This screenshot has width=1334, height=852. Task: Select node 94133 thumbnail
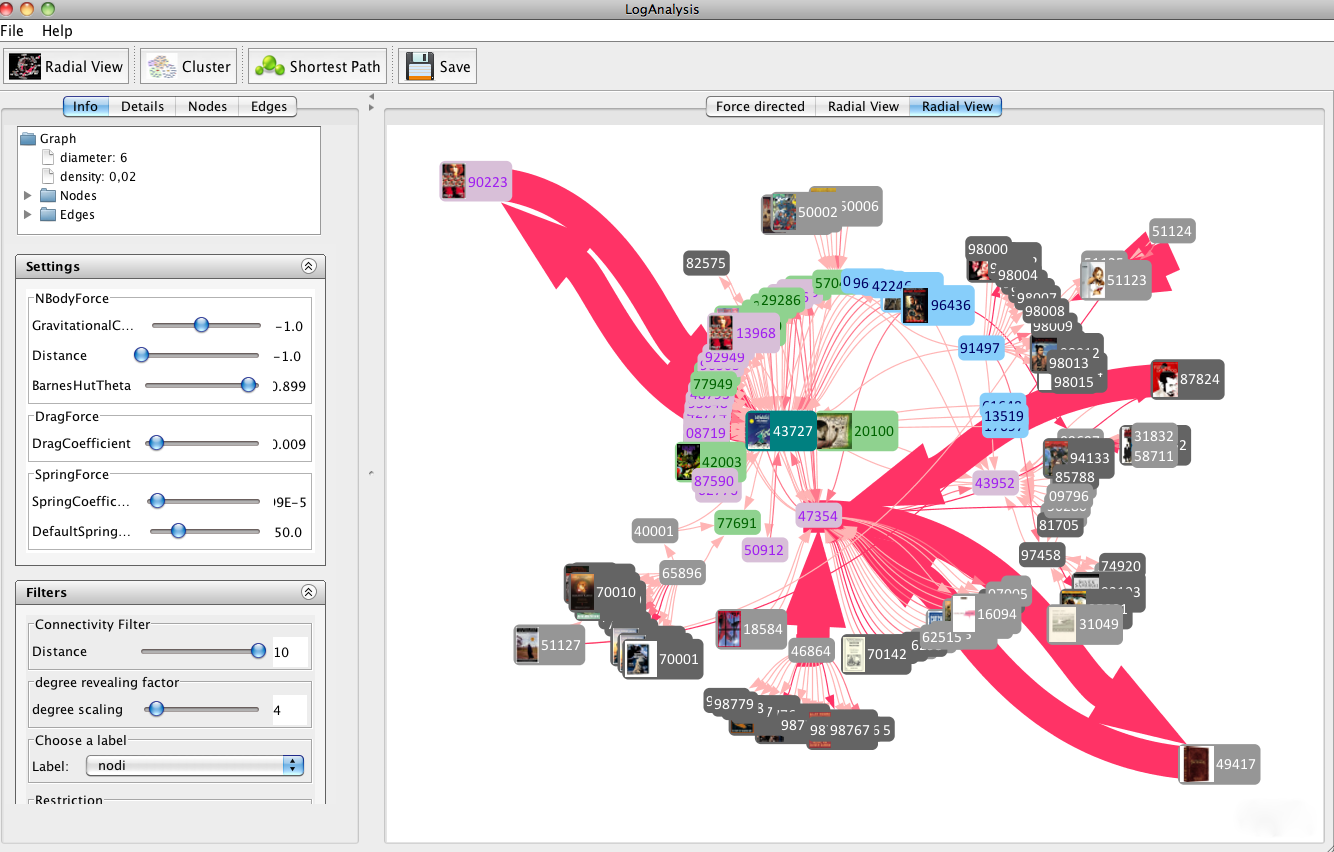coord(1056,458)
